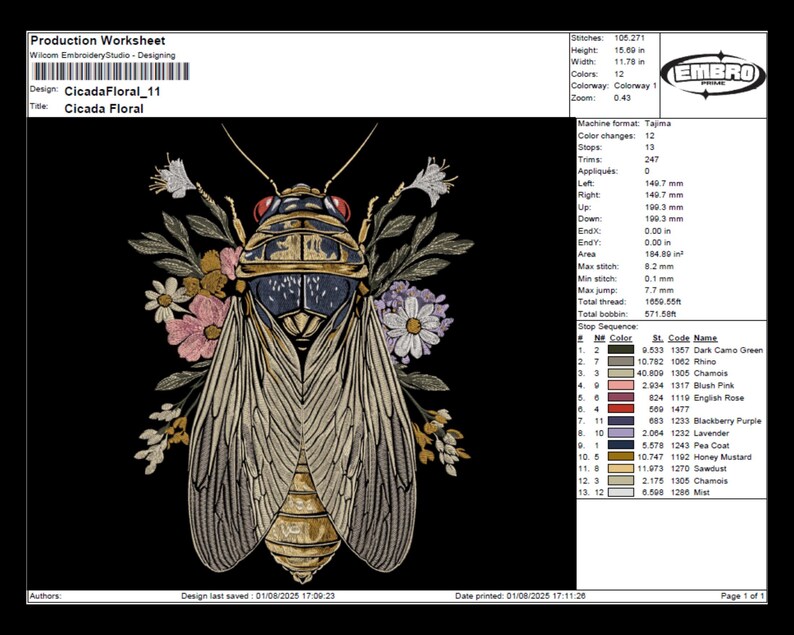Click the 'Design last saved' timestamp
Screen dimensions: 794x635
[x=258, y=596]
